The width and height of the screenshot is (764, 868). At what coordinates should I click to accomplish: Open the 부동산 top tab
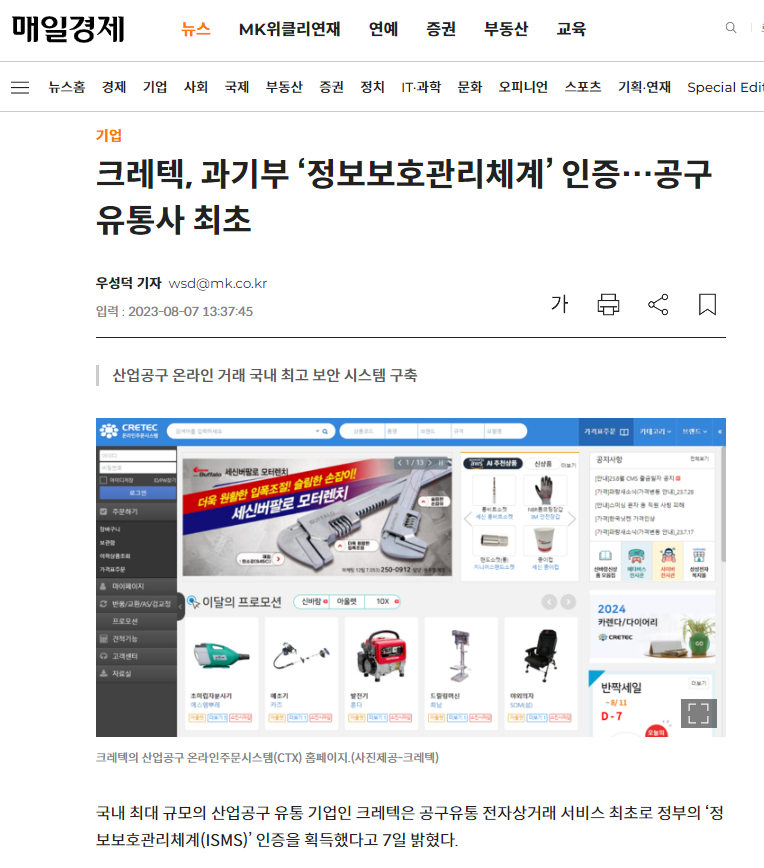click(506, 29)
